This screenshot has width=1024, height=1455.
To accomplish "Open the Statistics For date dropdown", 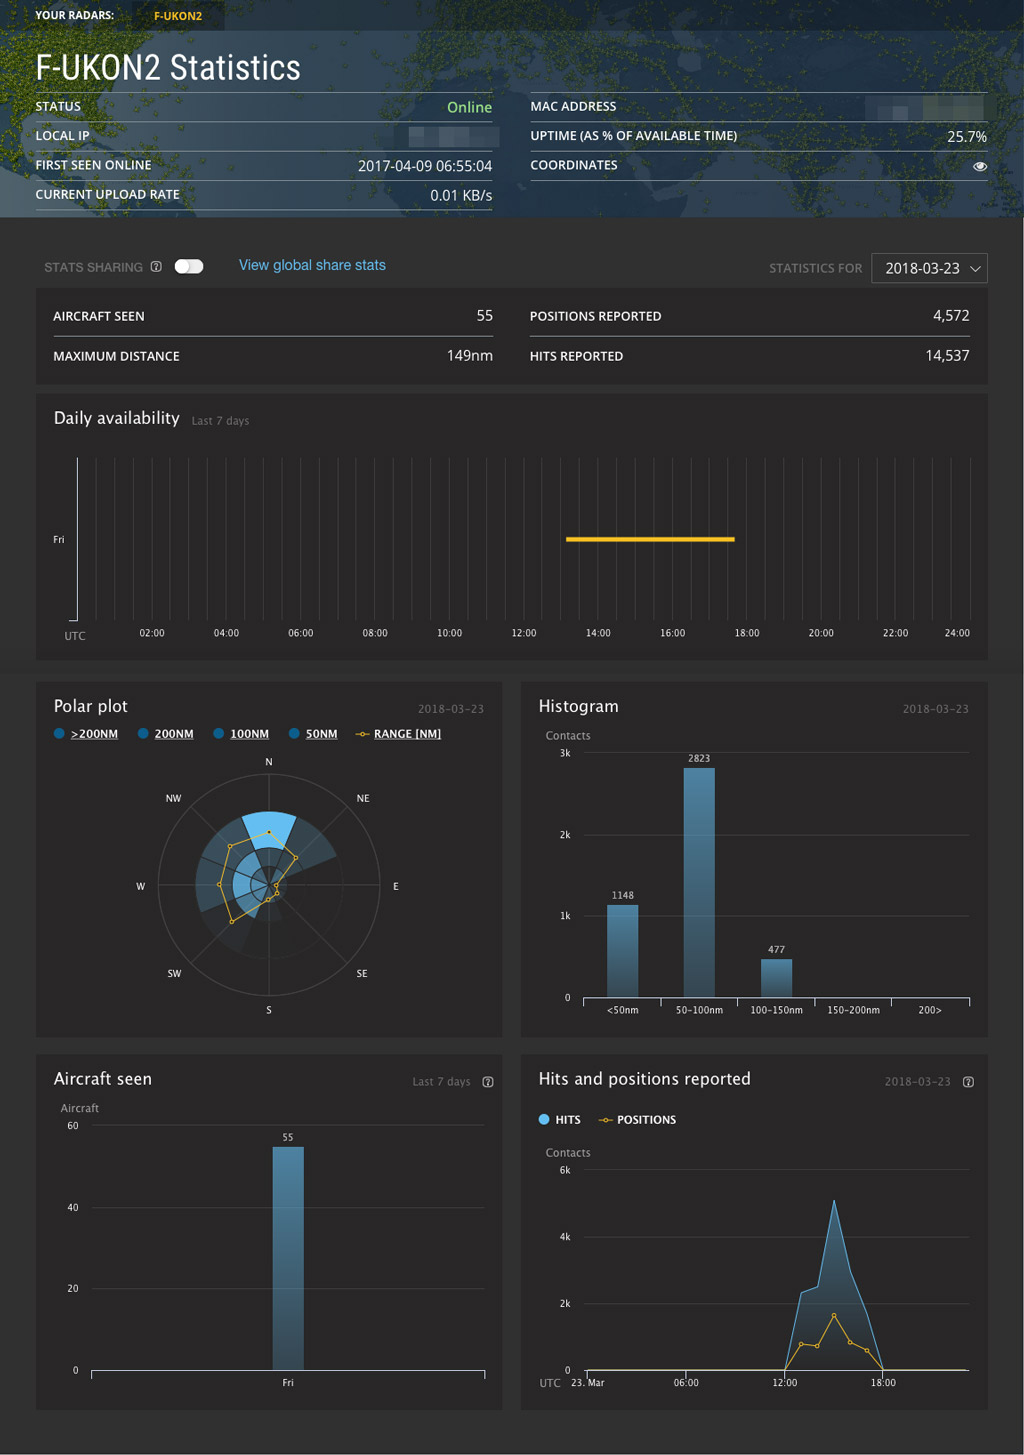I will pyautogui.click(x=930, y=268).
